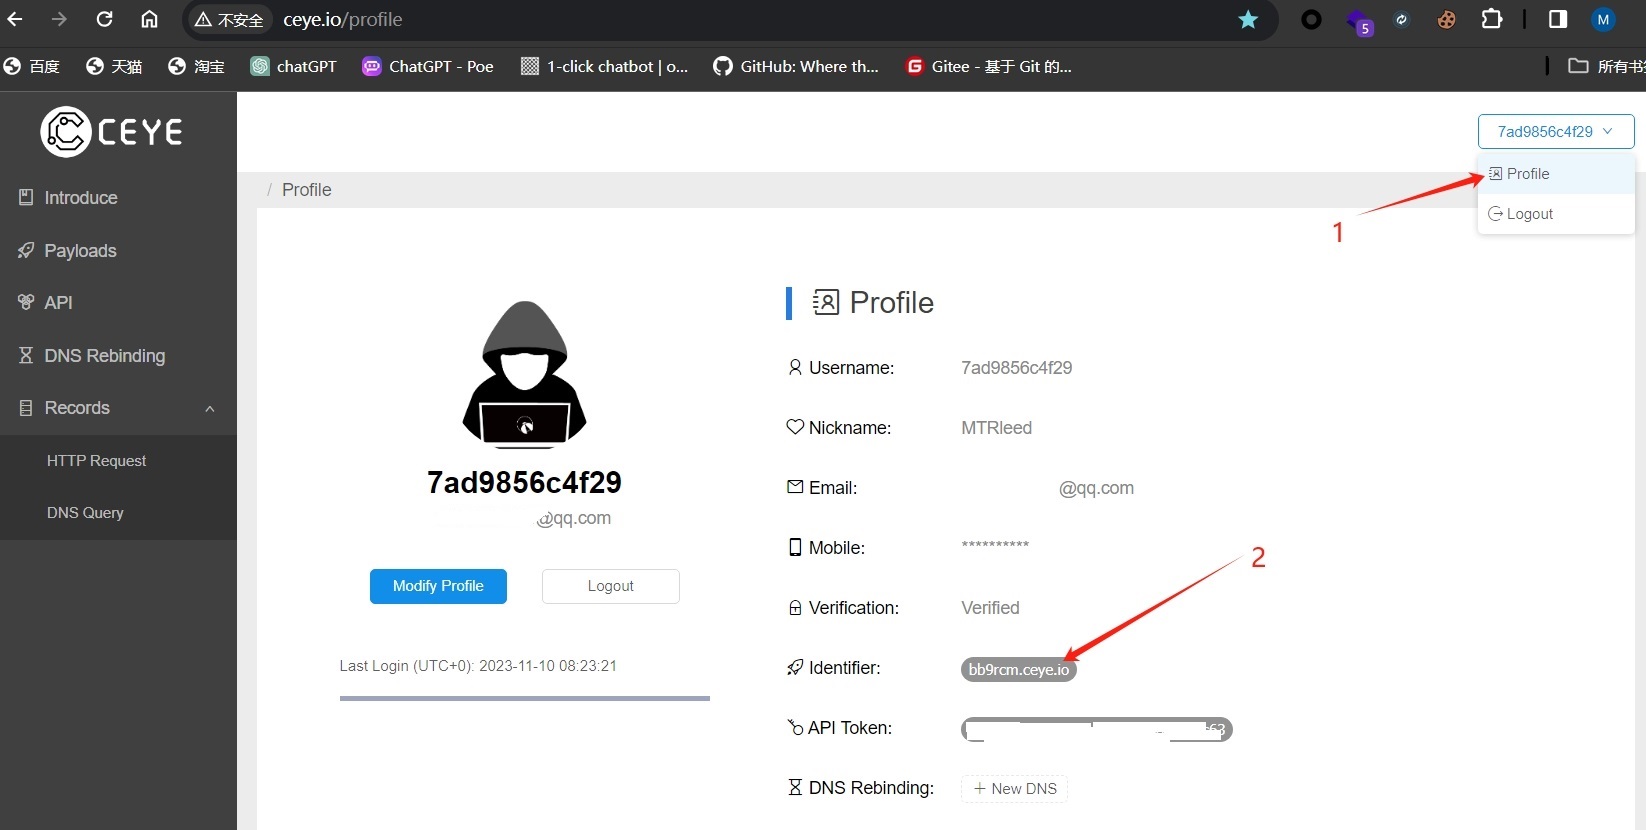The image size is (1646, 830).
Task: Open the GitHub bookmark
Action: click(796, 66)
